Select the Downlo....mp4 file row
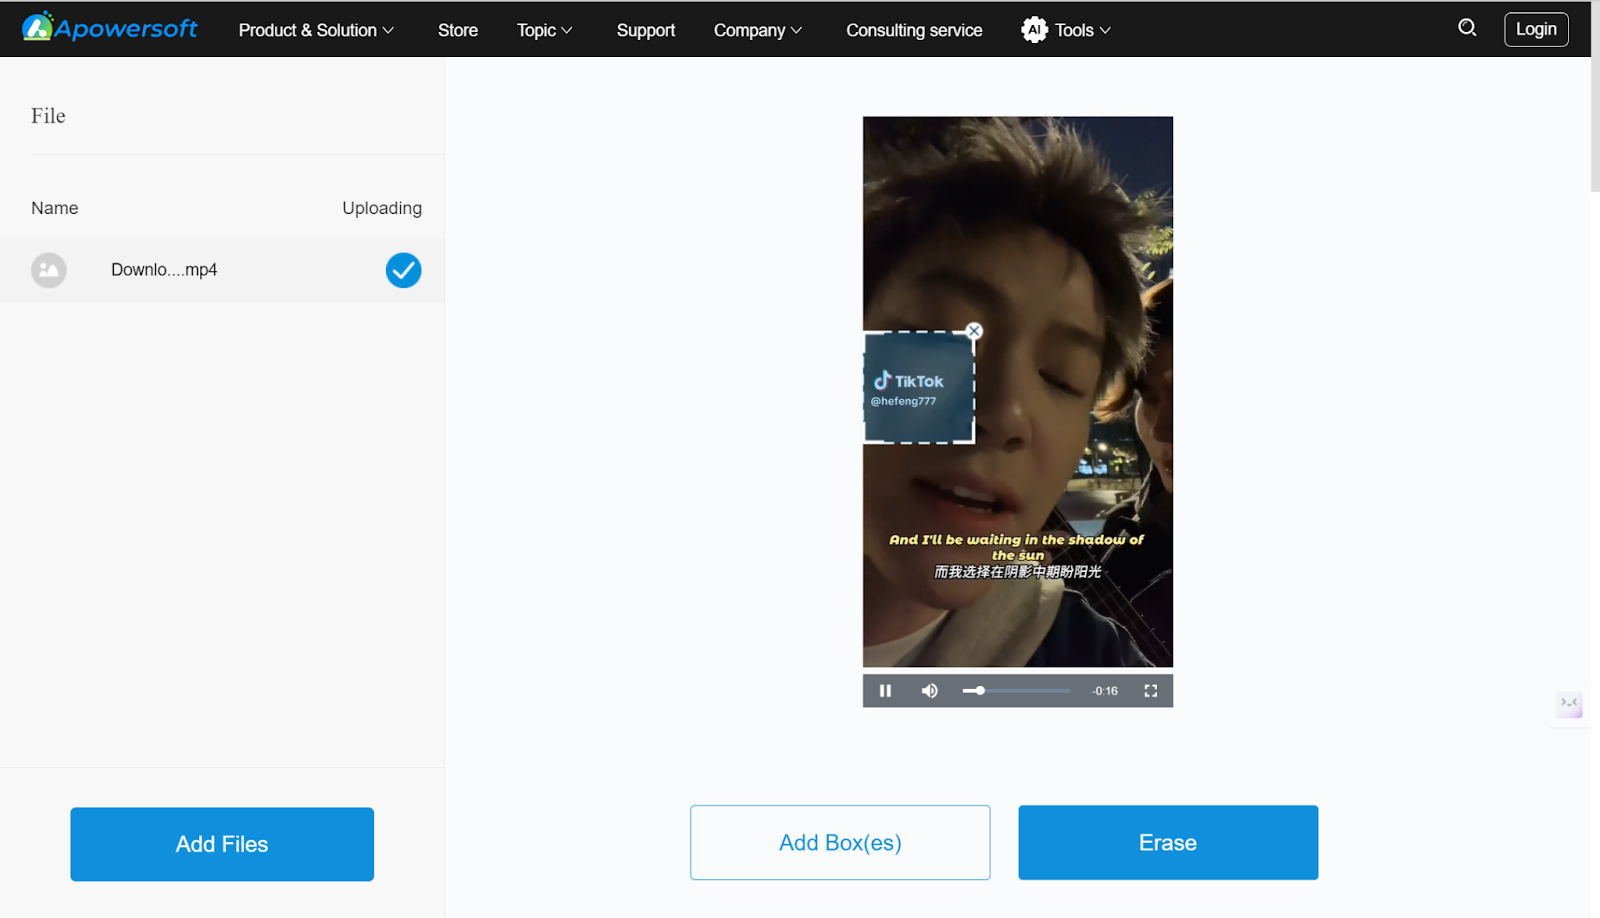 tap(222, 270)
